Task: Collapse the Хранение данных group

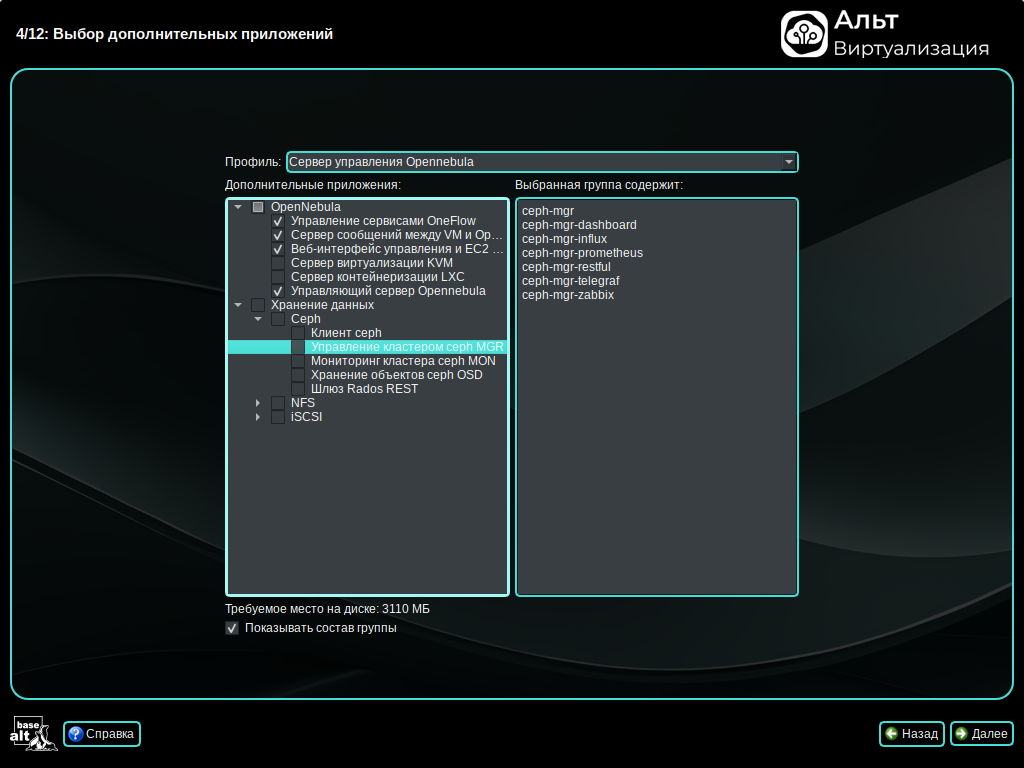Action: (x=238, y=305)
